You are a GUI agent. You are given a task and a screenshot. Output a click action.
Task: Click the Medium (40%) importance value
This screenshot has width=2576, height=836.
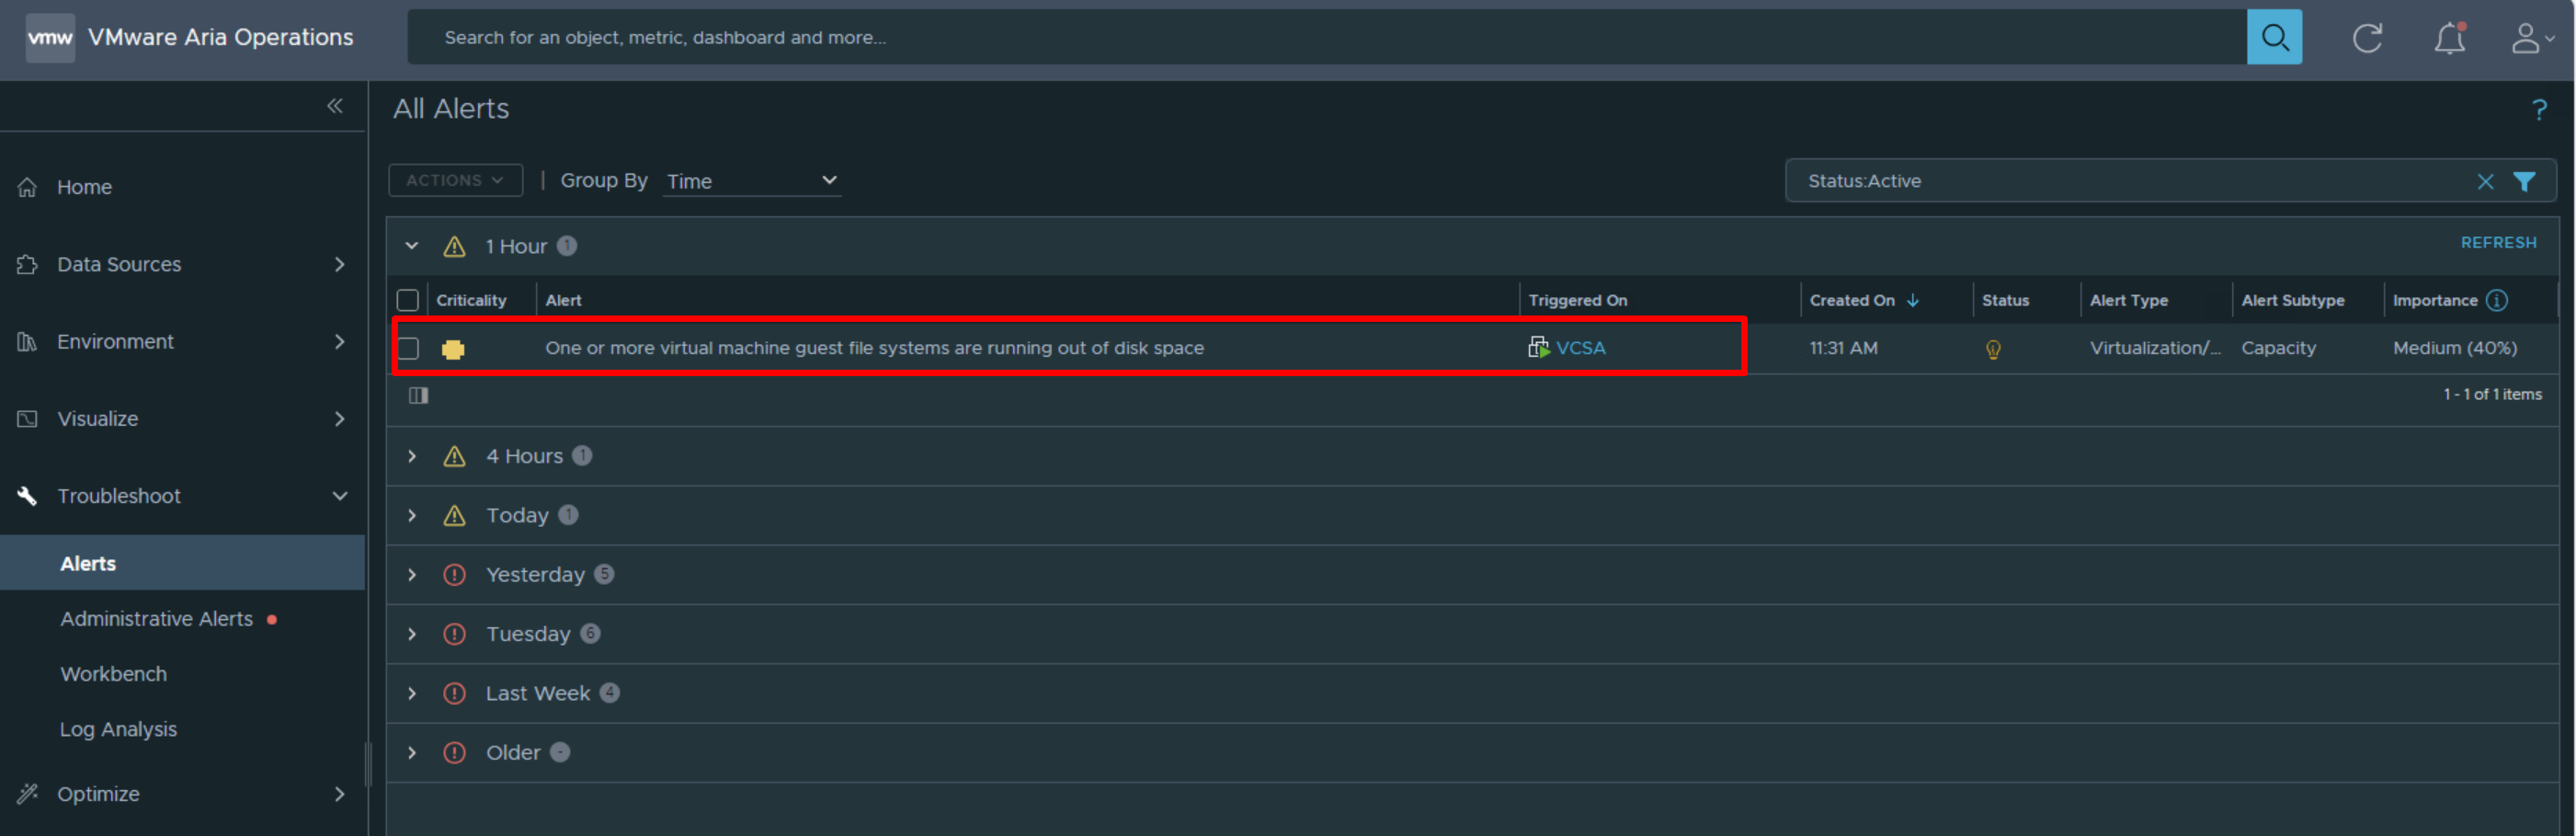(x=2454, y=348)
